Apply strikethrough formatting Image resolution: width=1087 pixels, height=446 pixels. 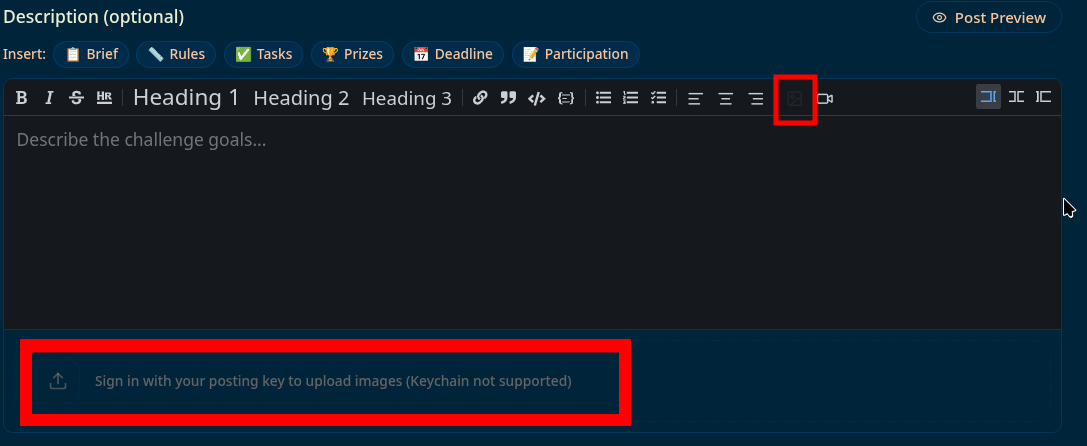pos(76,98)
